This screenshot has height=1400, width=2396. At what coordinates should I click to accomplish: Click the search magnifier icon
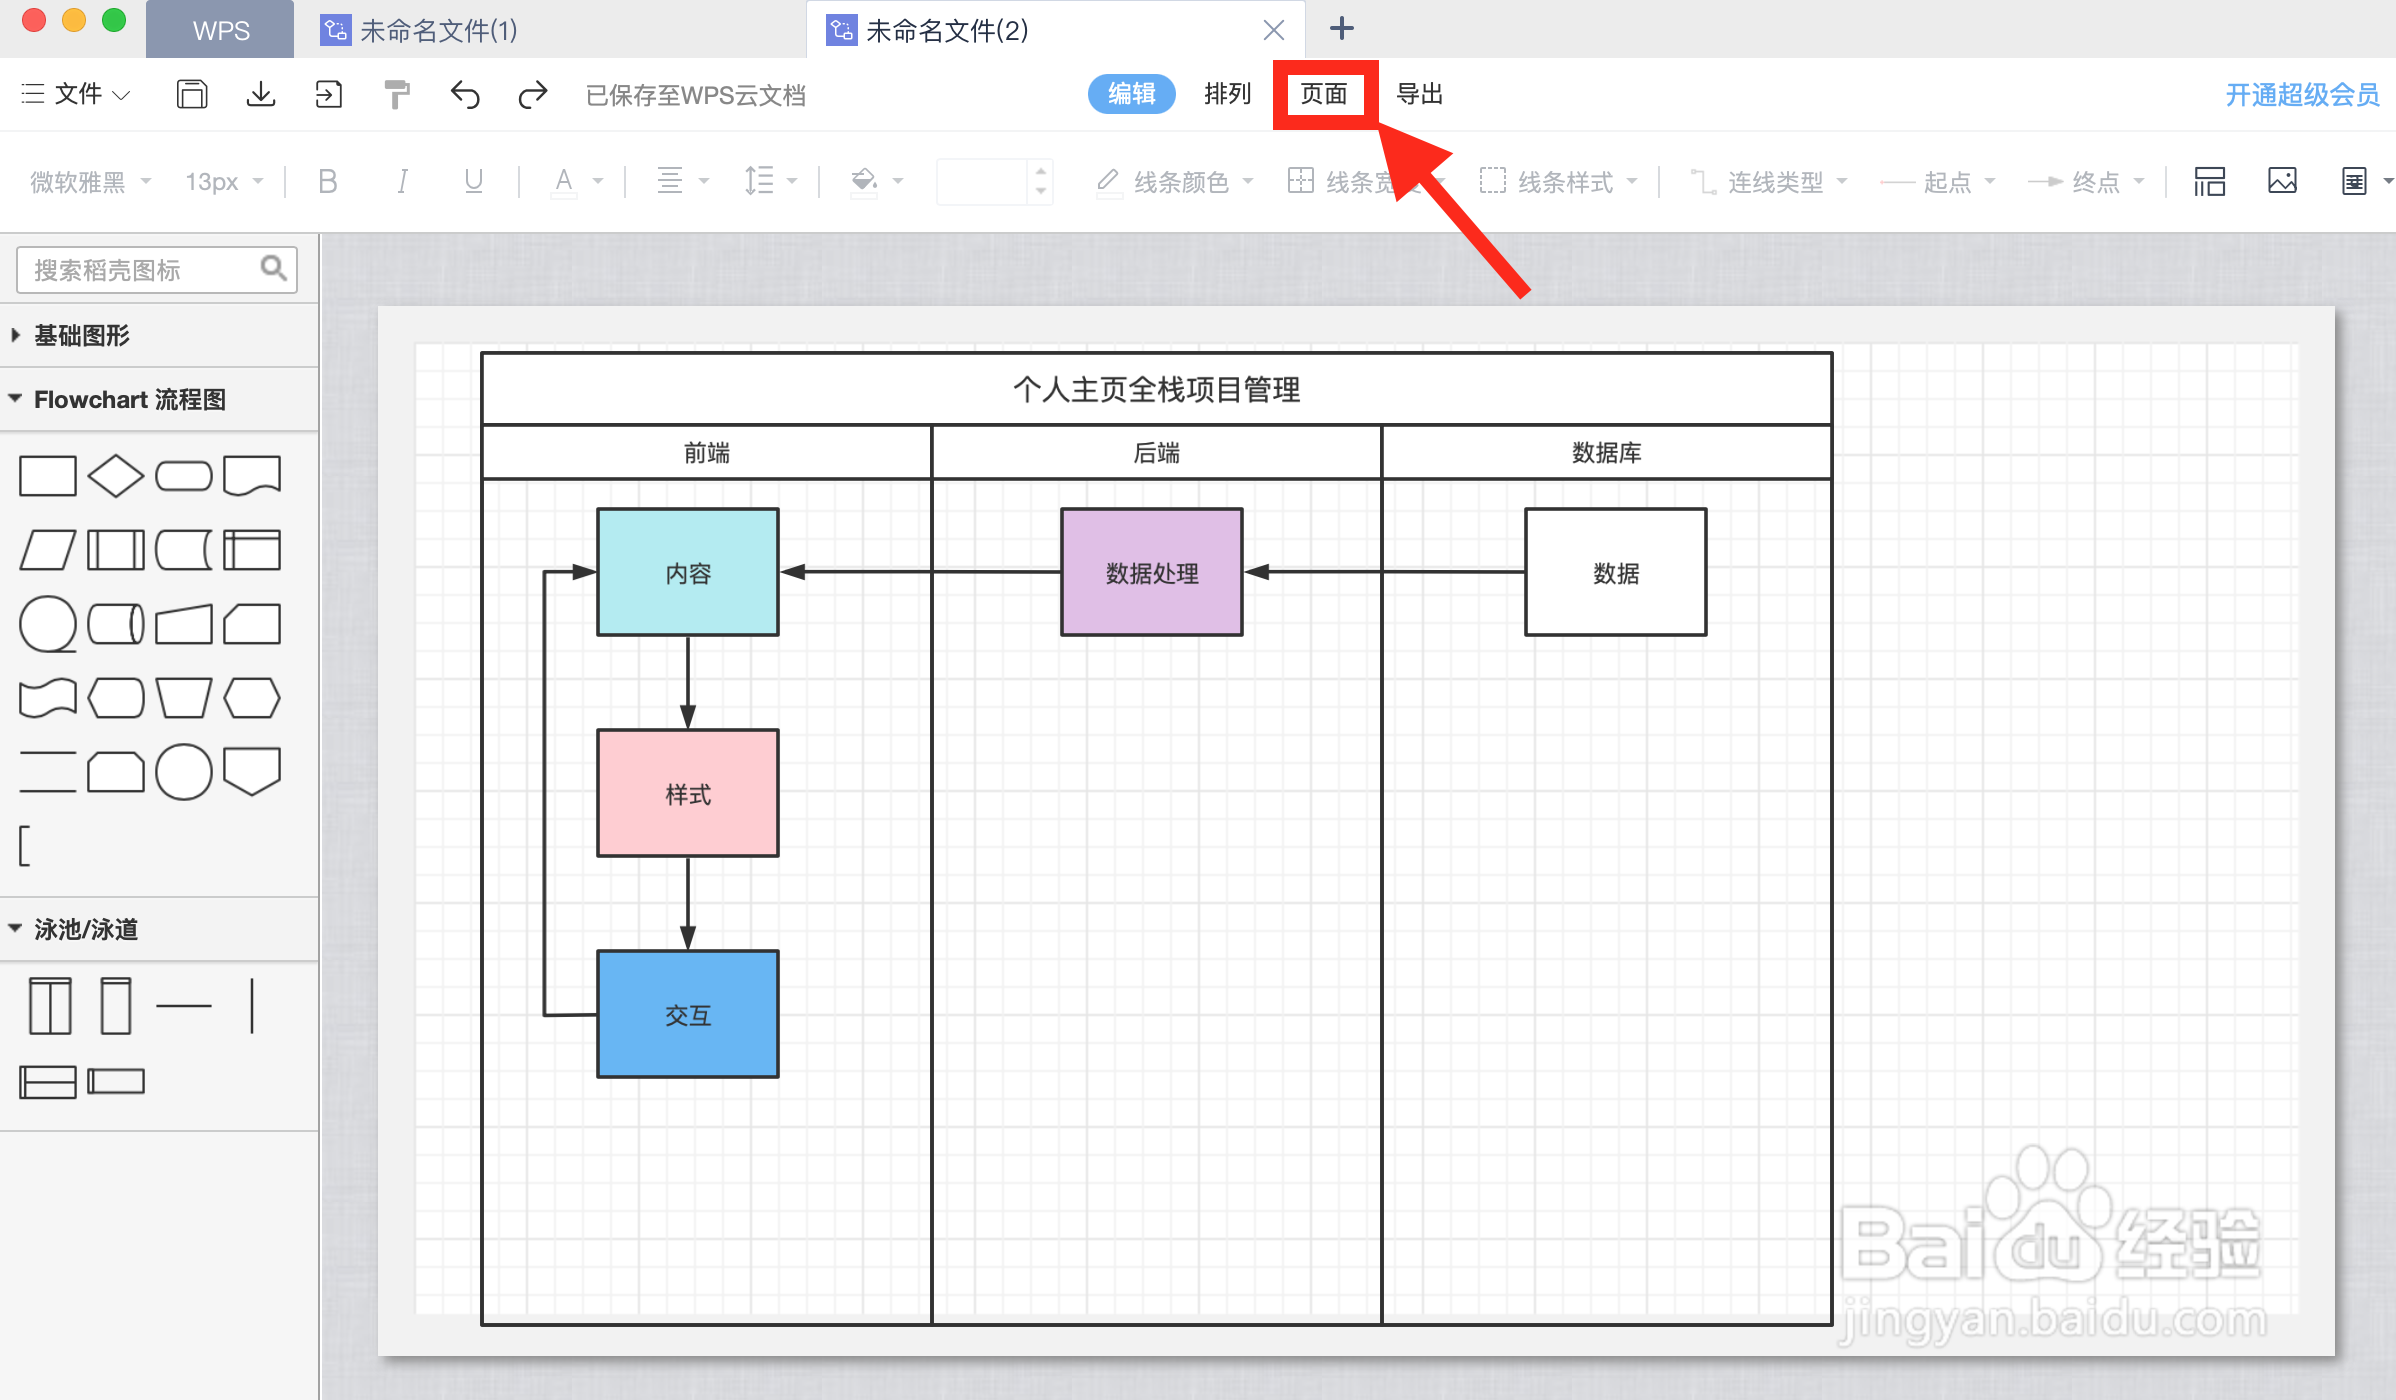pyautogui.click(x=273, y=268)
